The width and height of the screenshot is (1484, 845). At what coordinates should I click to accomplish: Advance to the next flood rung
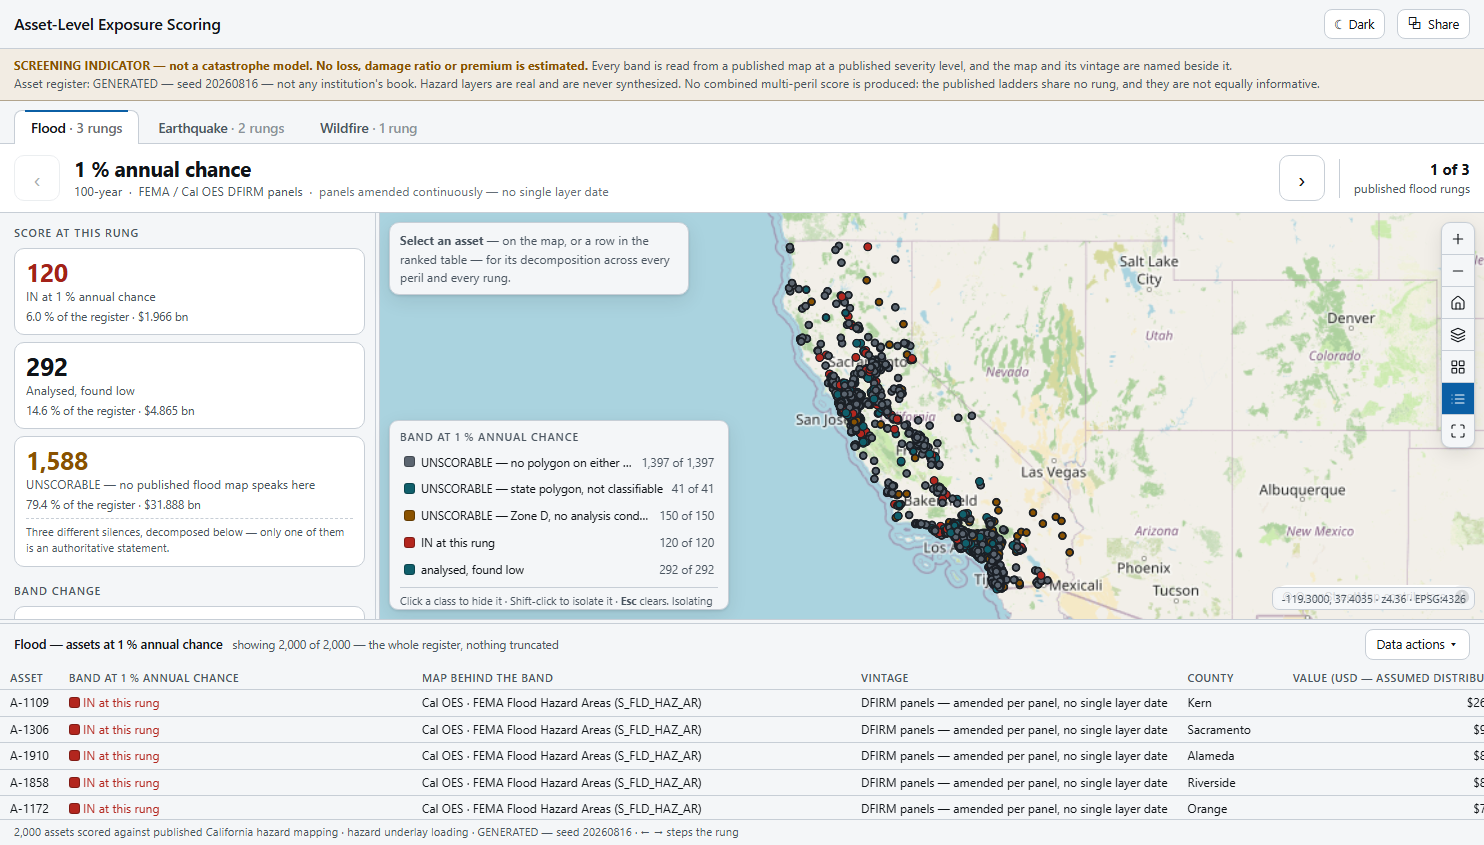point(1301,179)
